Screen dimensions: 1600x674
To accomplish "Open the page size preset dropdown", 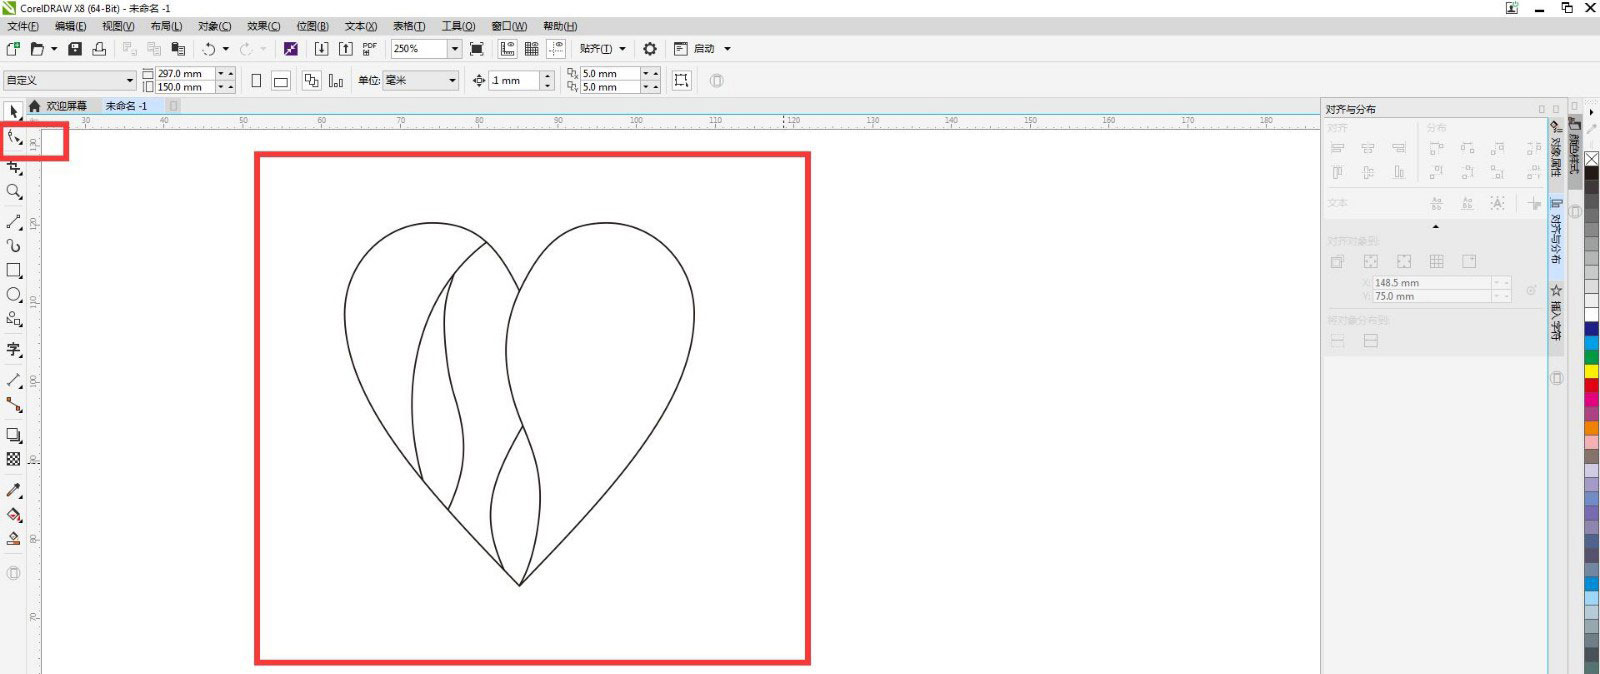I will click(x=129, y=80).
